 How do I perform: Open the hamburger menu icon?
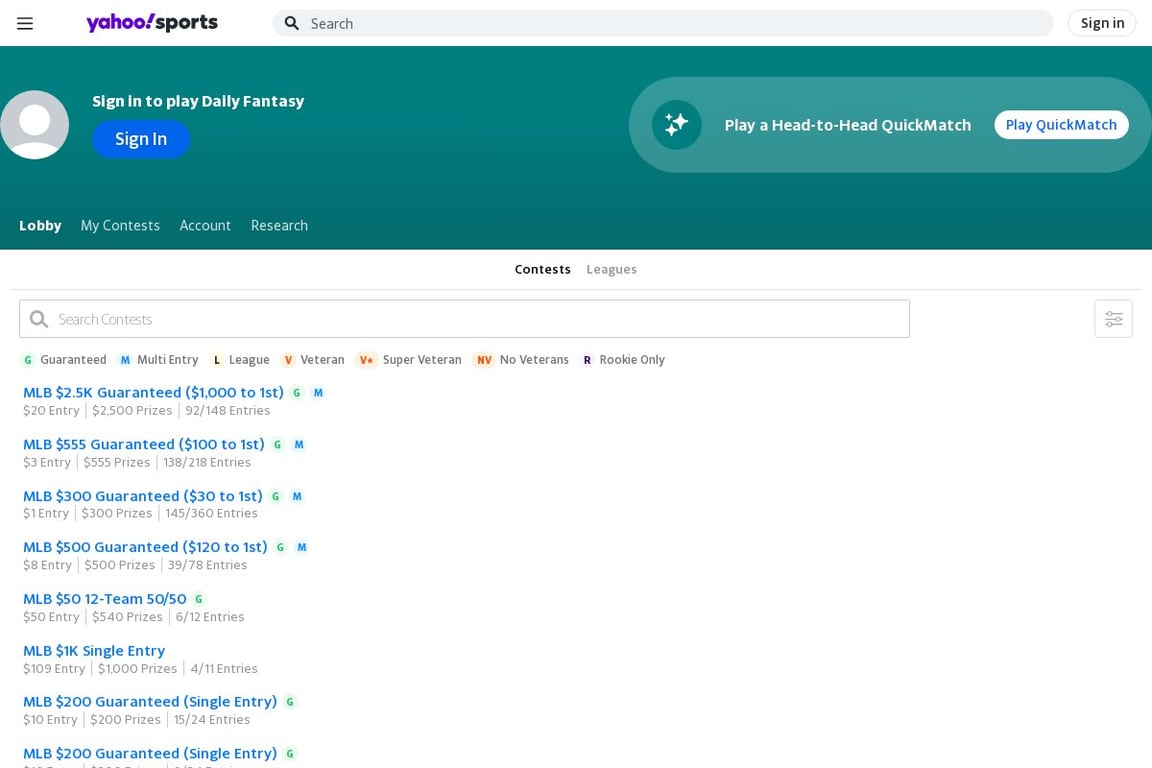click(25, 24)
